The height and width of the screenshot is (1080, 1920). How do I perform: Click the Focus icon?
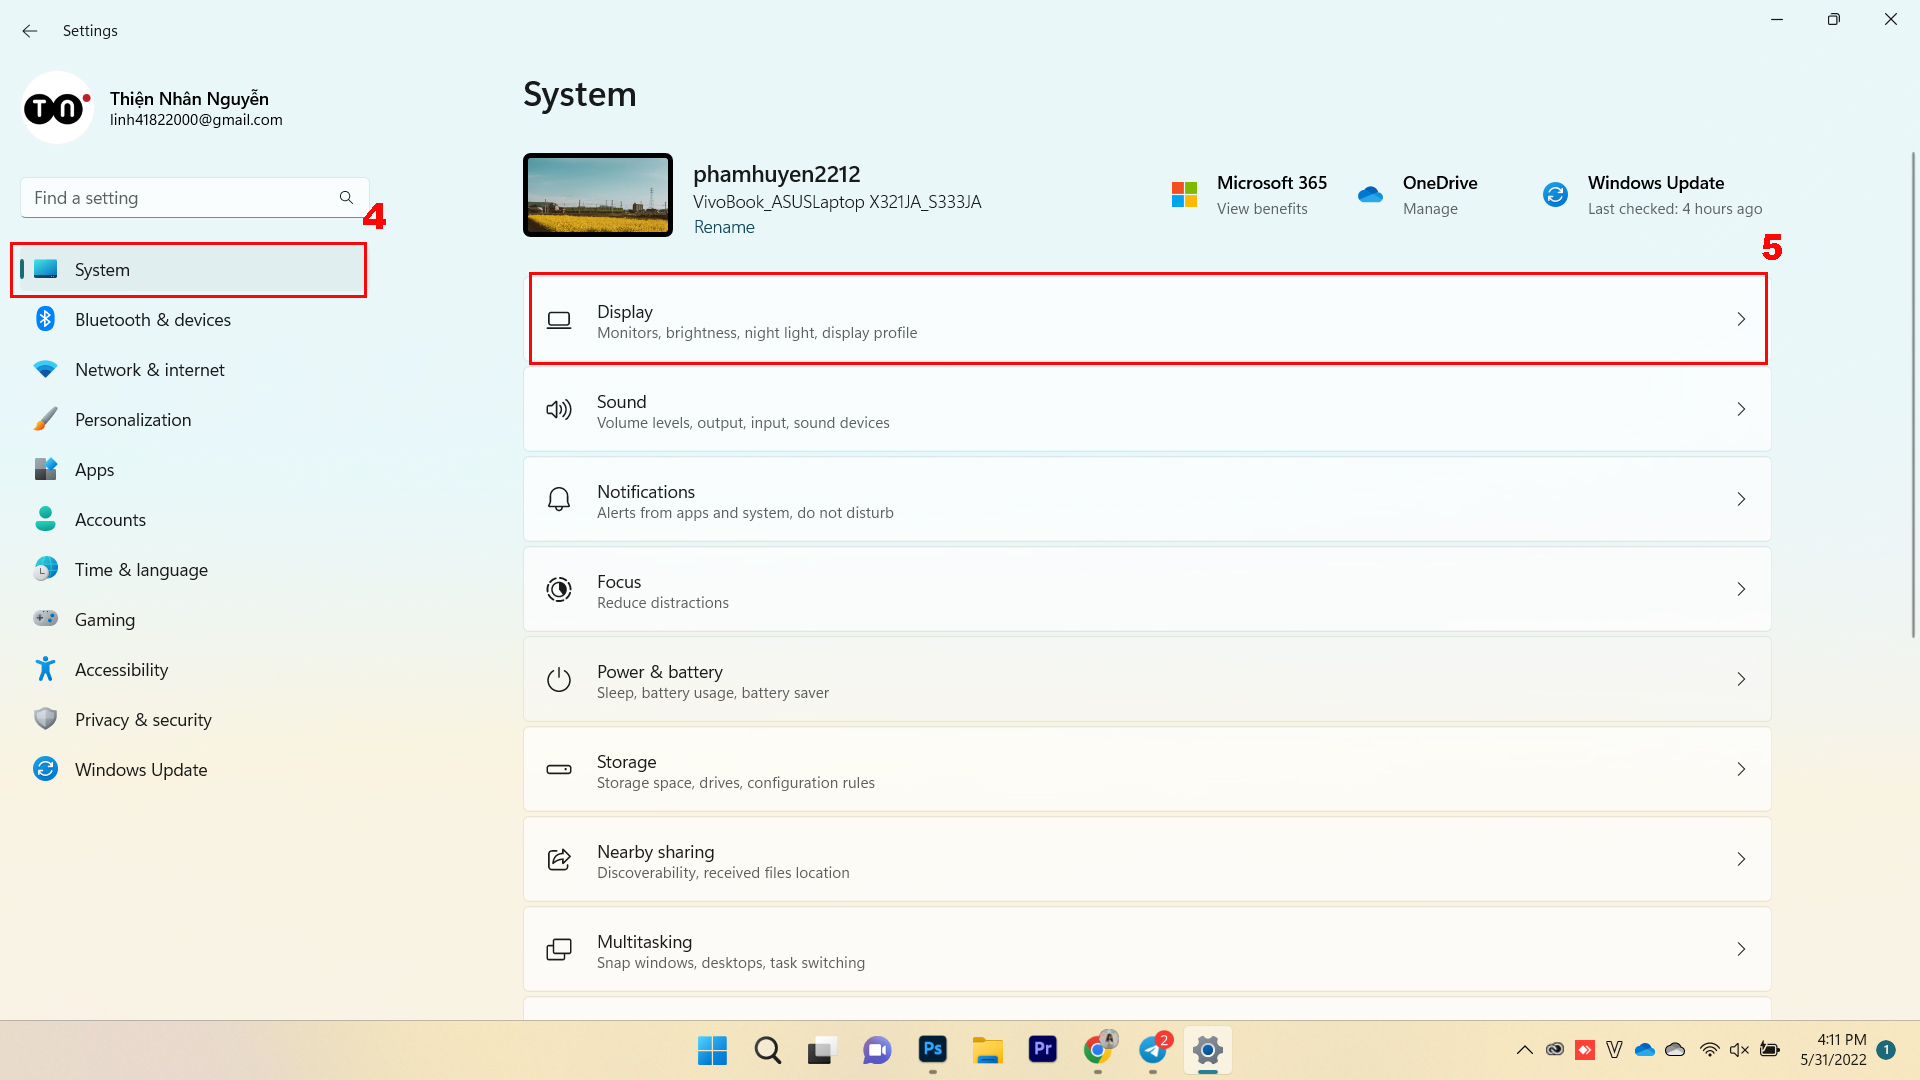(x=559, y=589)
